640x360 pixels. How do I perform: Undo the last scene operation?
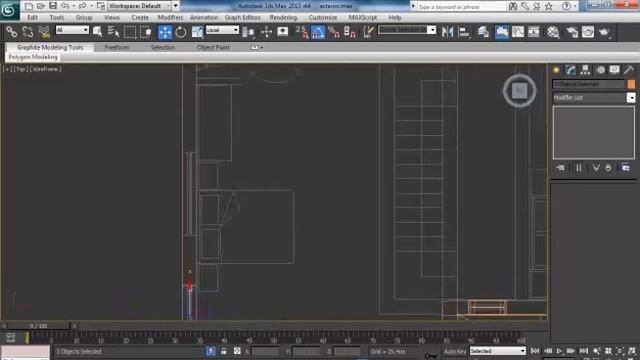pos(65,6)
